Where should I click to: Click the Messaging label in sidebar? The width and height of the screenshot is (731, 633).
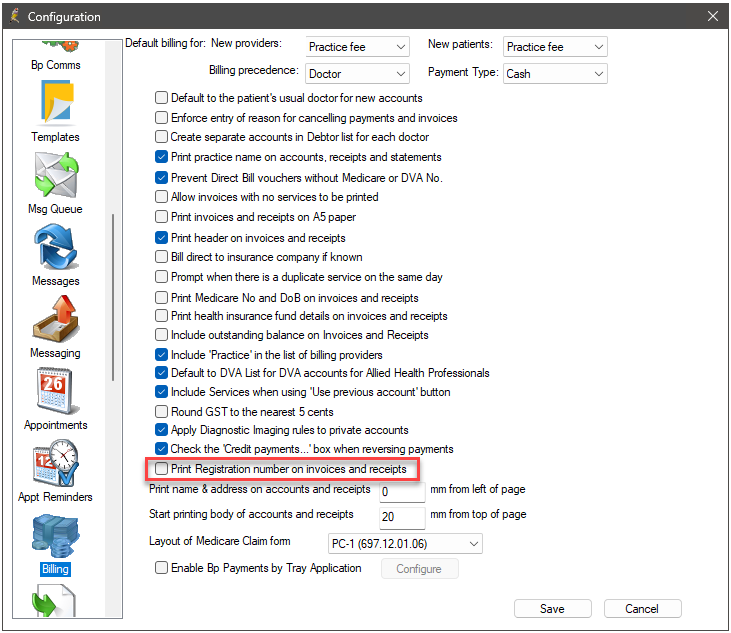pyautogui.click(x=55, y=353)
